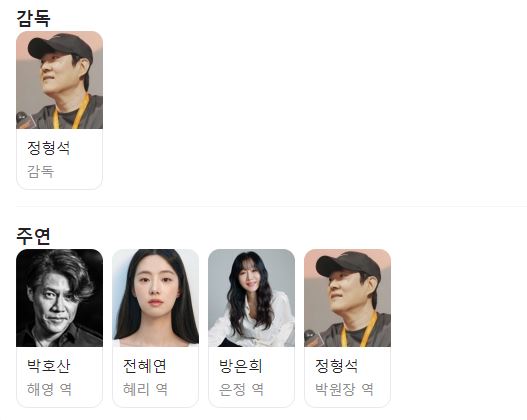
Task: Click the 박호산 name link
Action: (49, 366)
